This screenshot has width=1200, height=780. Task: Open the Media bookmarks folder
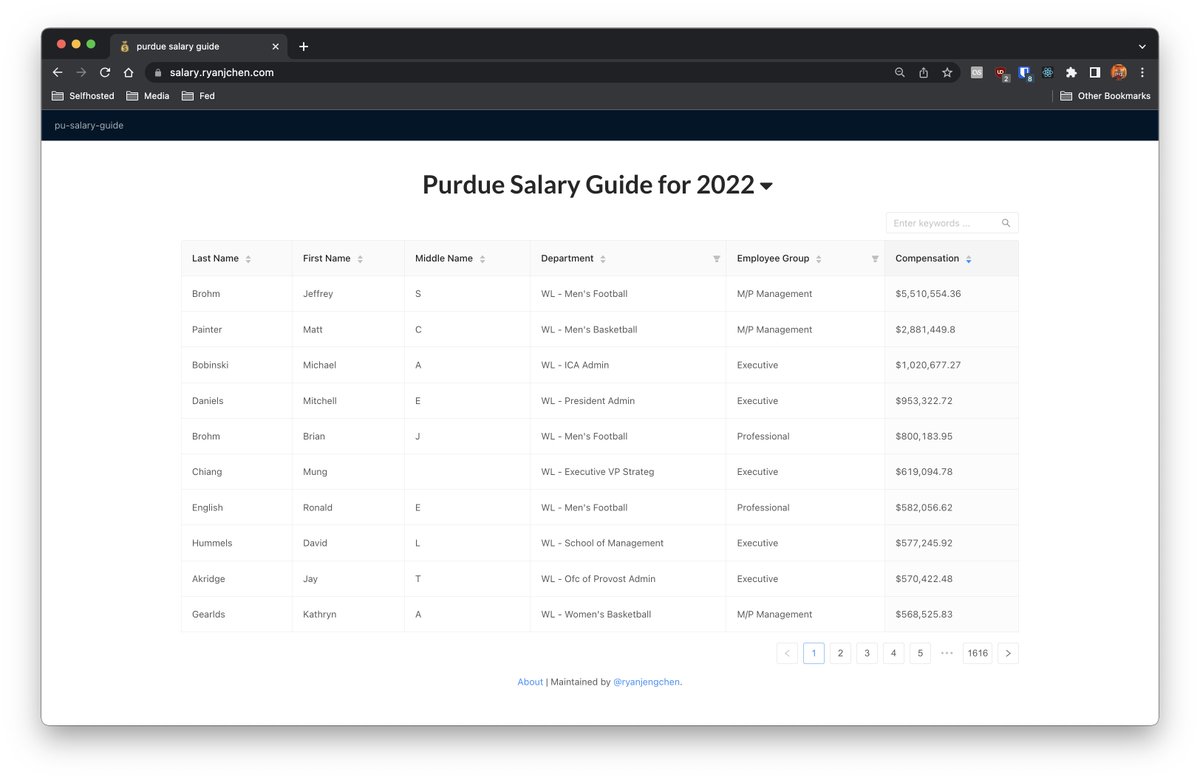(148, 96)
